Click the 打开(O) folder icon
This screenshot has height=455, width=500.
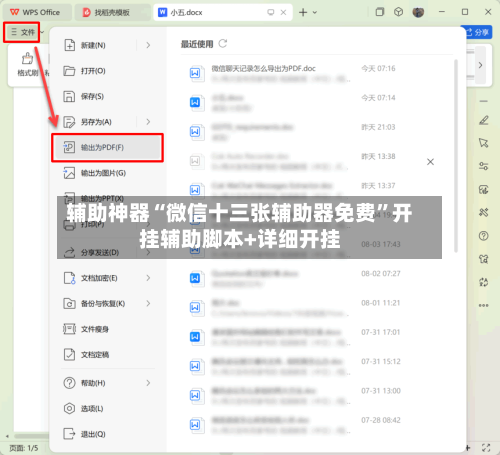tap(69, 71)
